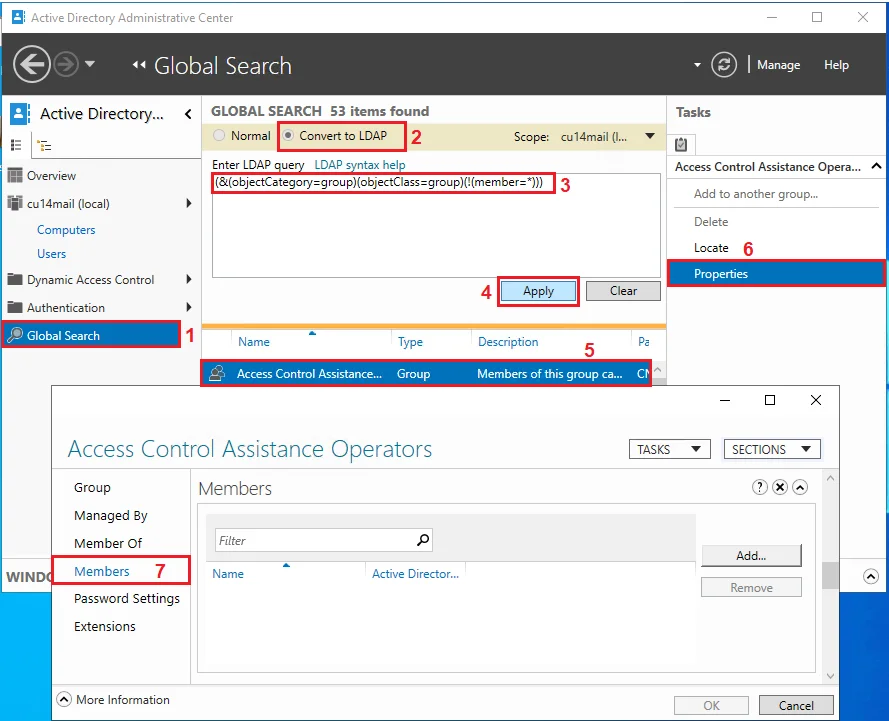Click the Members section help icon
The height and width of the screenshot is (721, 889).
click(x=759, y=487)
